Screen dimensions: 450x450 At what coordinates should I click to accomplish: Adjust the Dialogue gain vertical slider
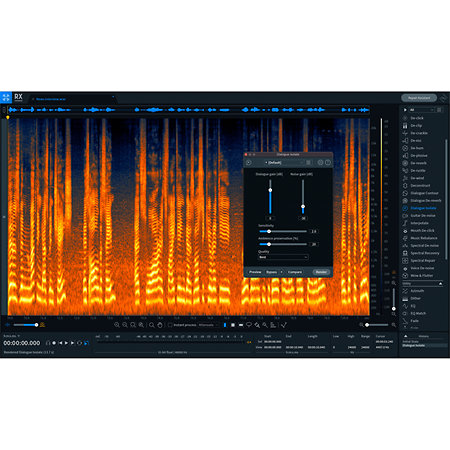(x=270, y=197)
